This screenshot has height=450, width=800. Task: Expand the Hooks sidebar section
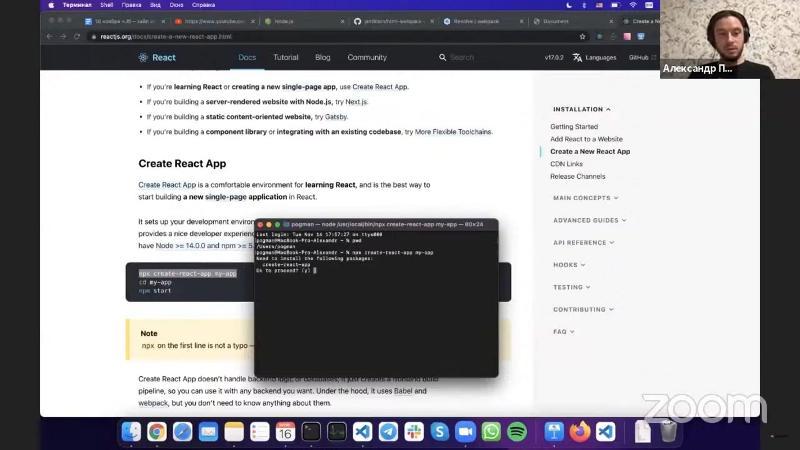[569, 265]
